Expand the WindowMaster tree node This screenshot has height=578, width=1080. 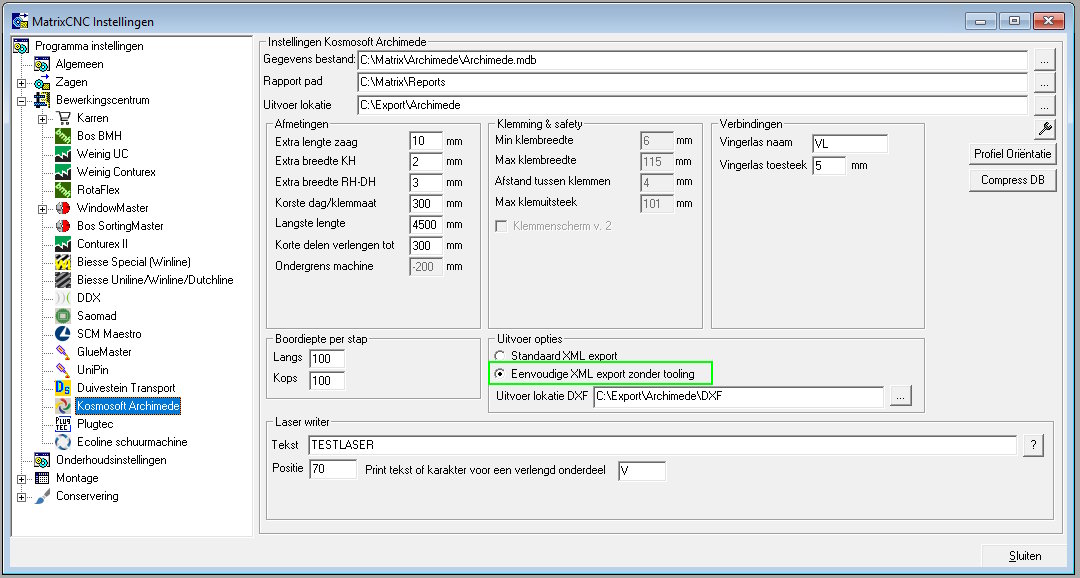pyautogui.click(x=43, y=209)
